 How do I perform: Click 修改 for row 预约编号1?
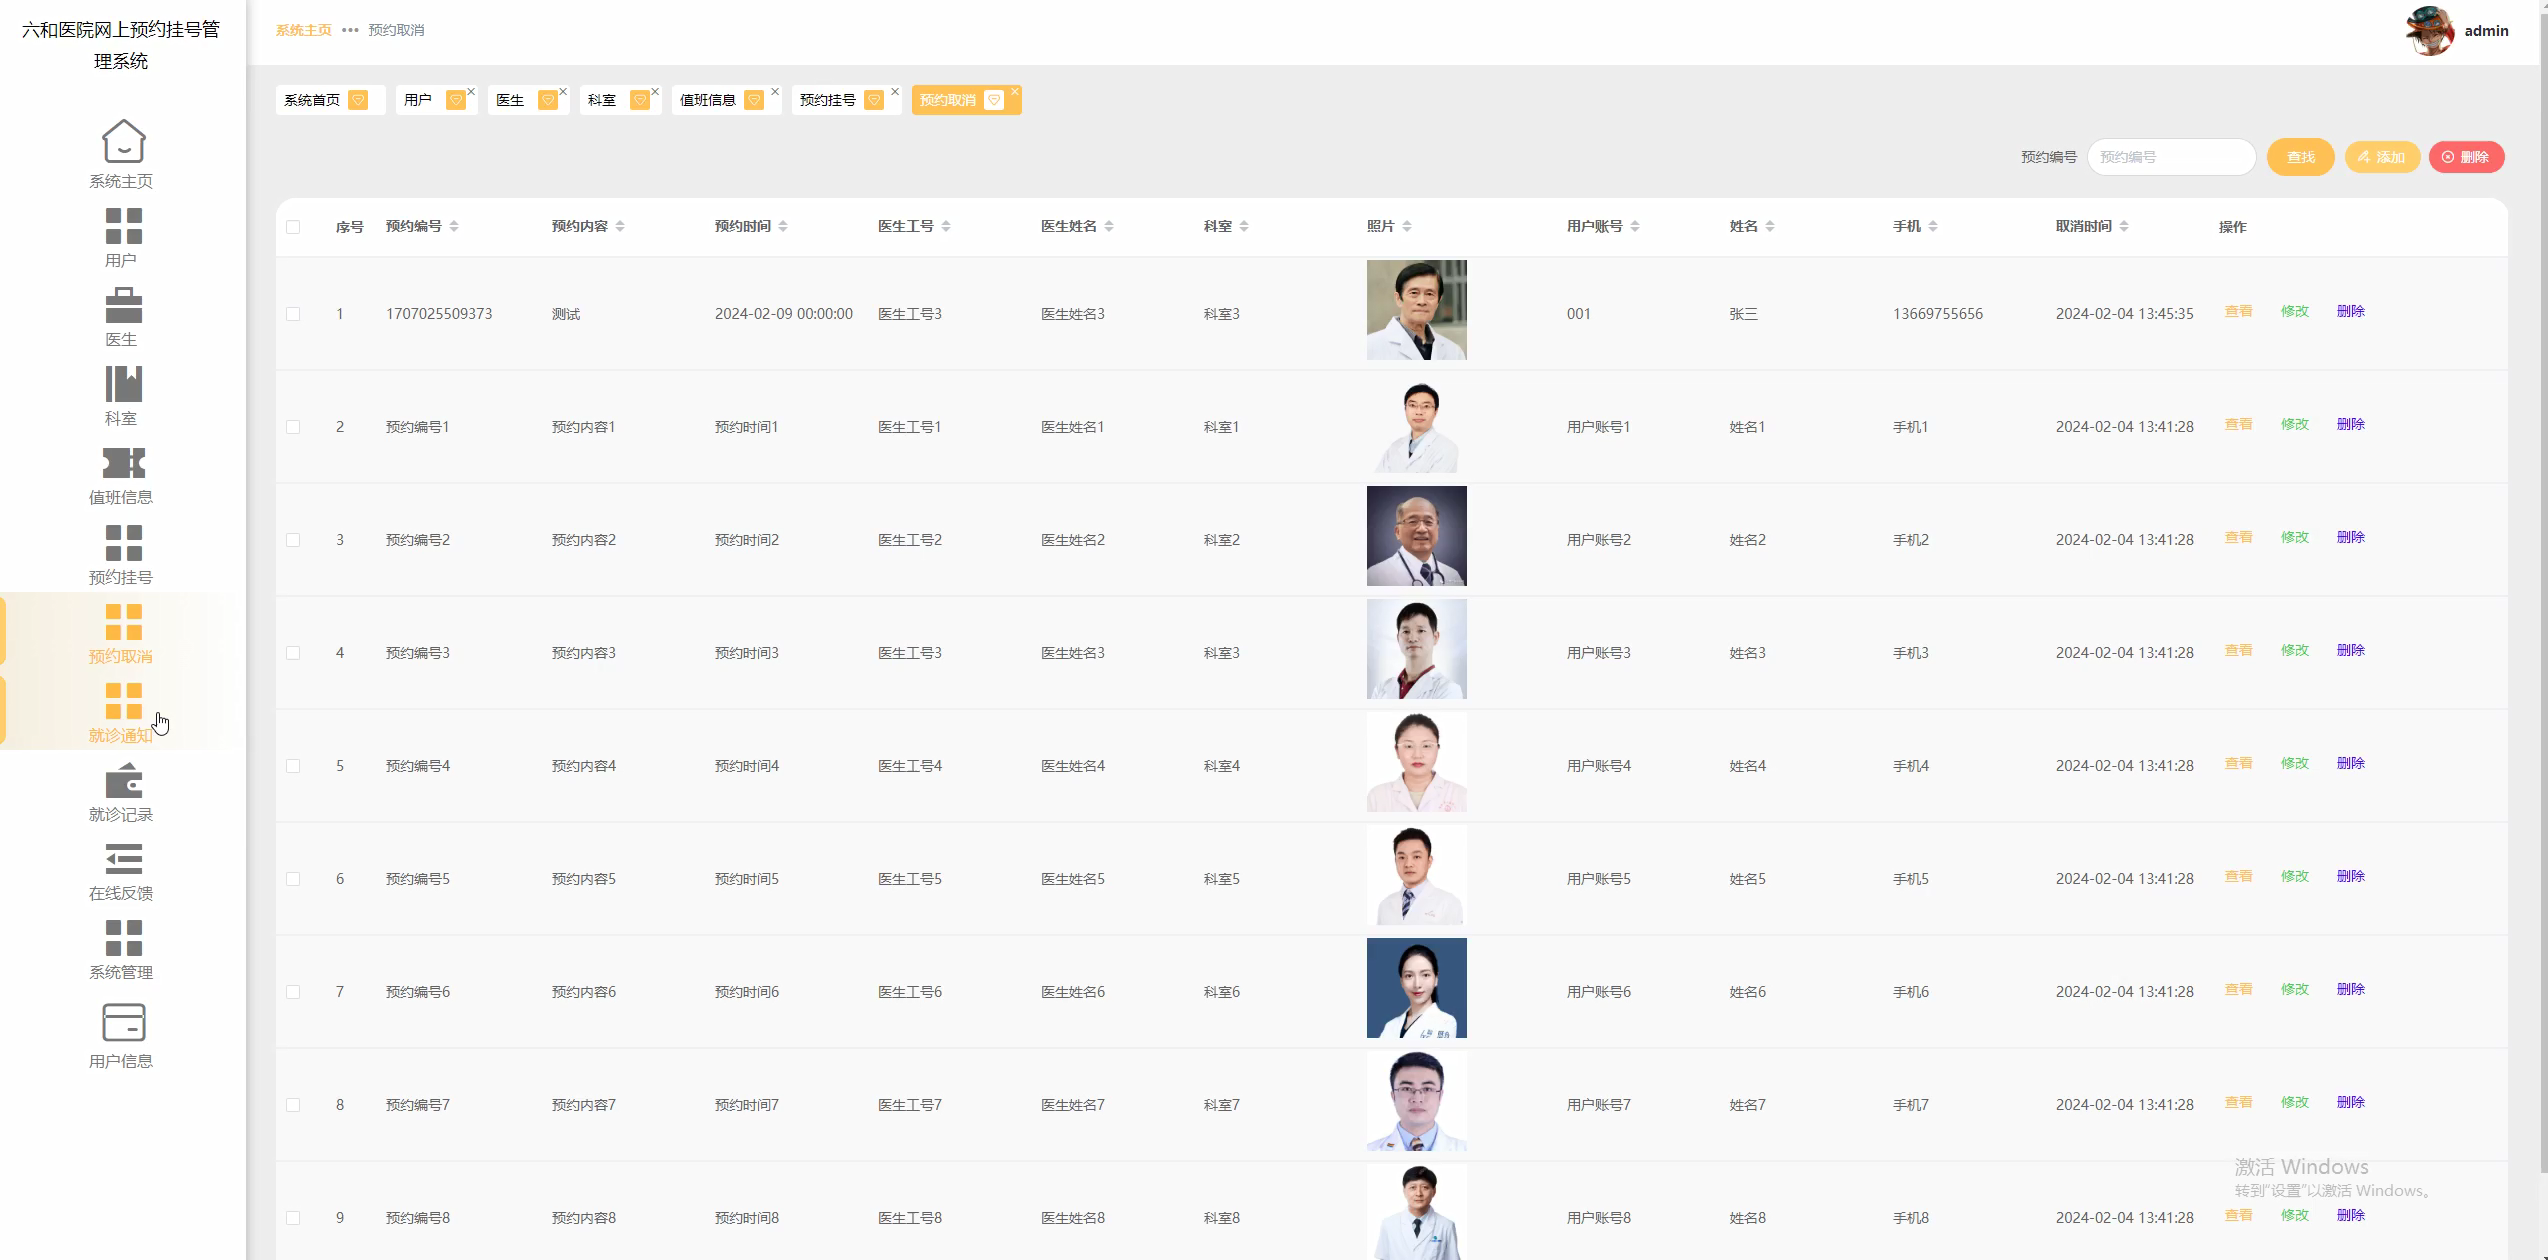click(2295, 425)
